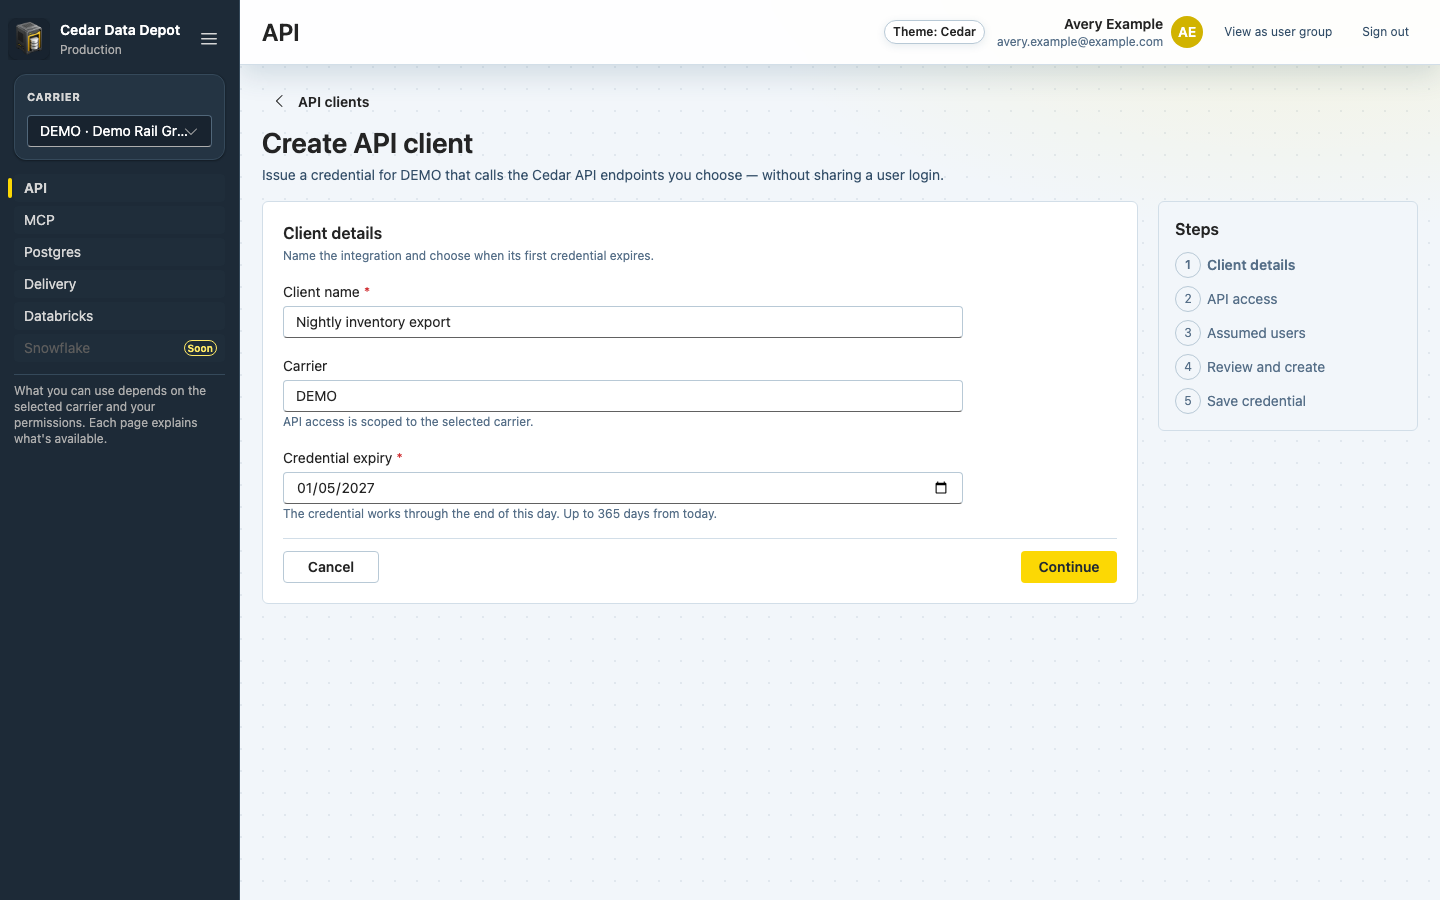1440x900 pixels.
Task: Select the Client details step label
Action: click(x=1251, y=265)
